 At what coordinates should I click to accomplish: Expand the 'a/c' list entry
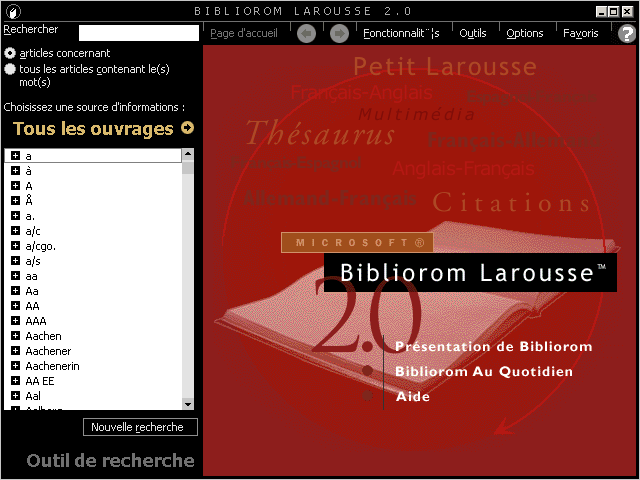pos(16,231)
